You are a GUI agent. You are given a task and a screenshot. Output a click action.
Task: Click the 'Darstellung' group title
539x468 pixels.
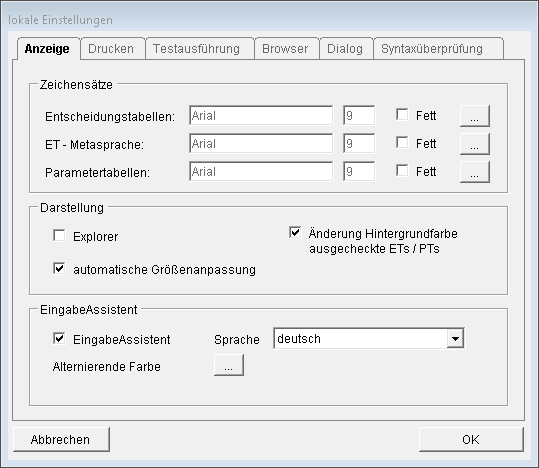click(72, 208)
